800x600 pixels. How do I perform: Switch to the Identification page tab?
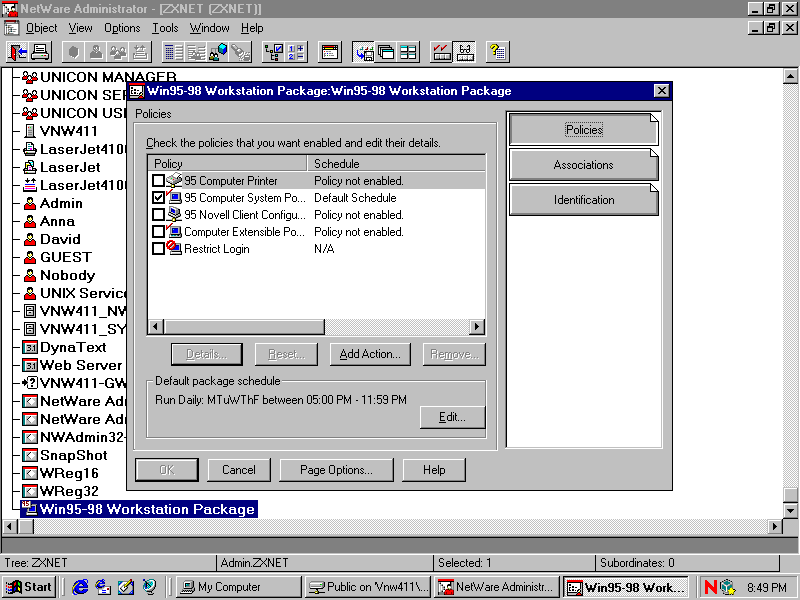584,200
